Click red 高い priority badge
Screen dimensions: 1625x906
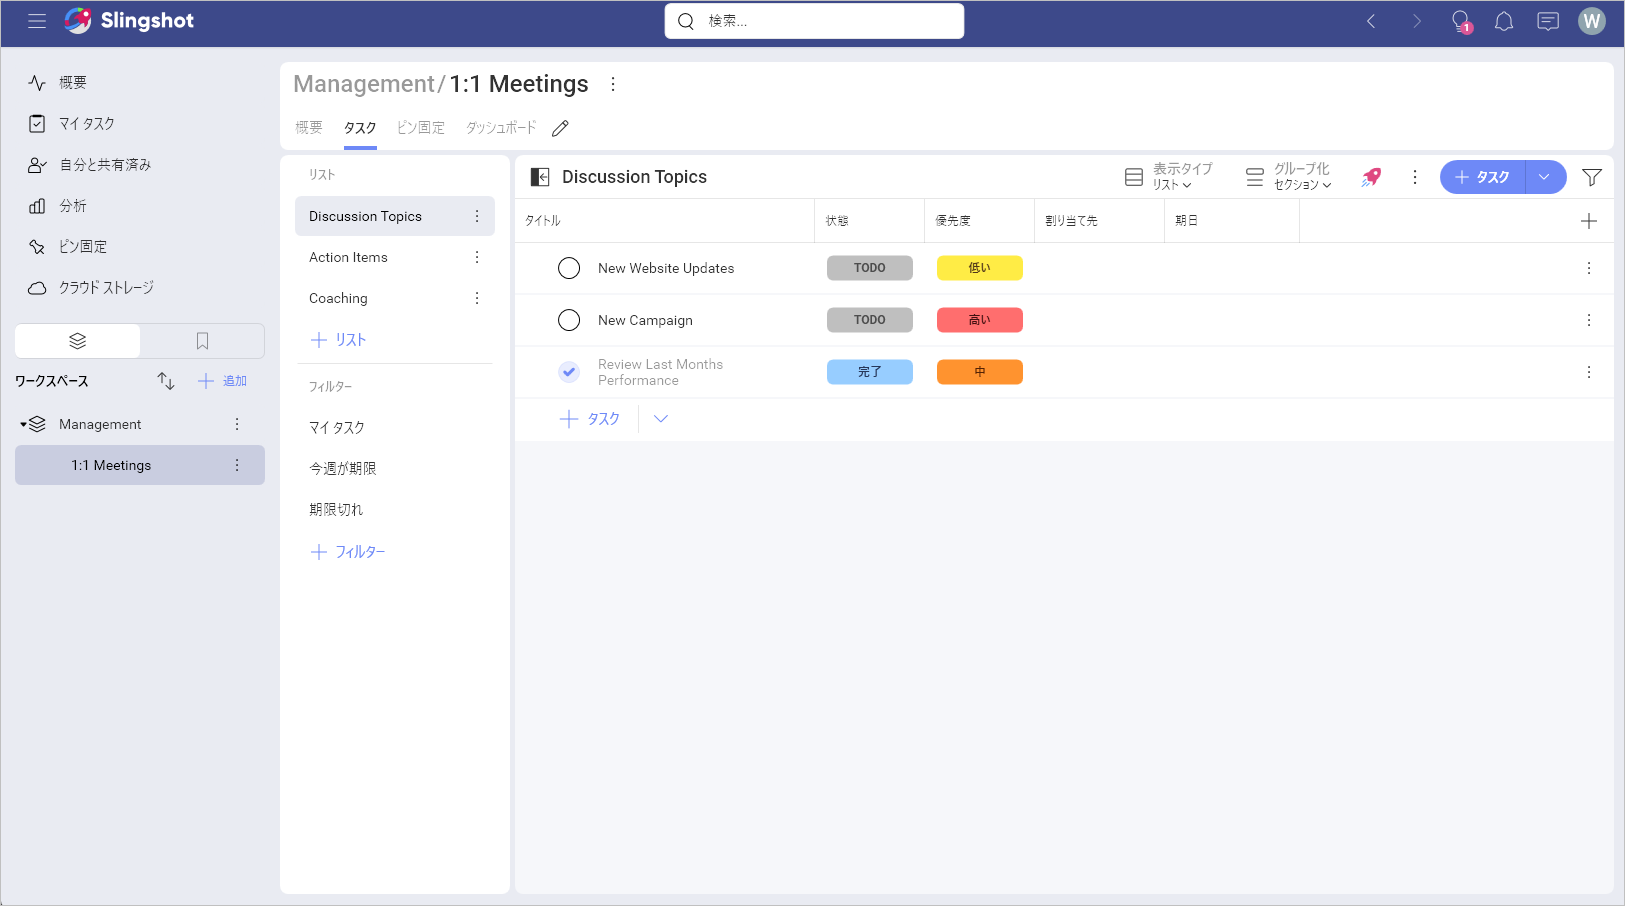[x=980, y=320]
